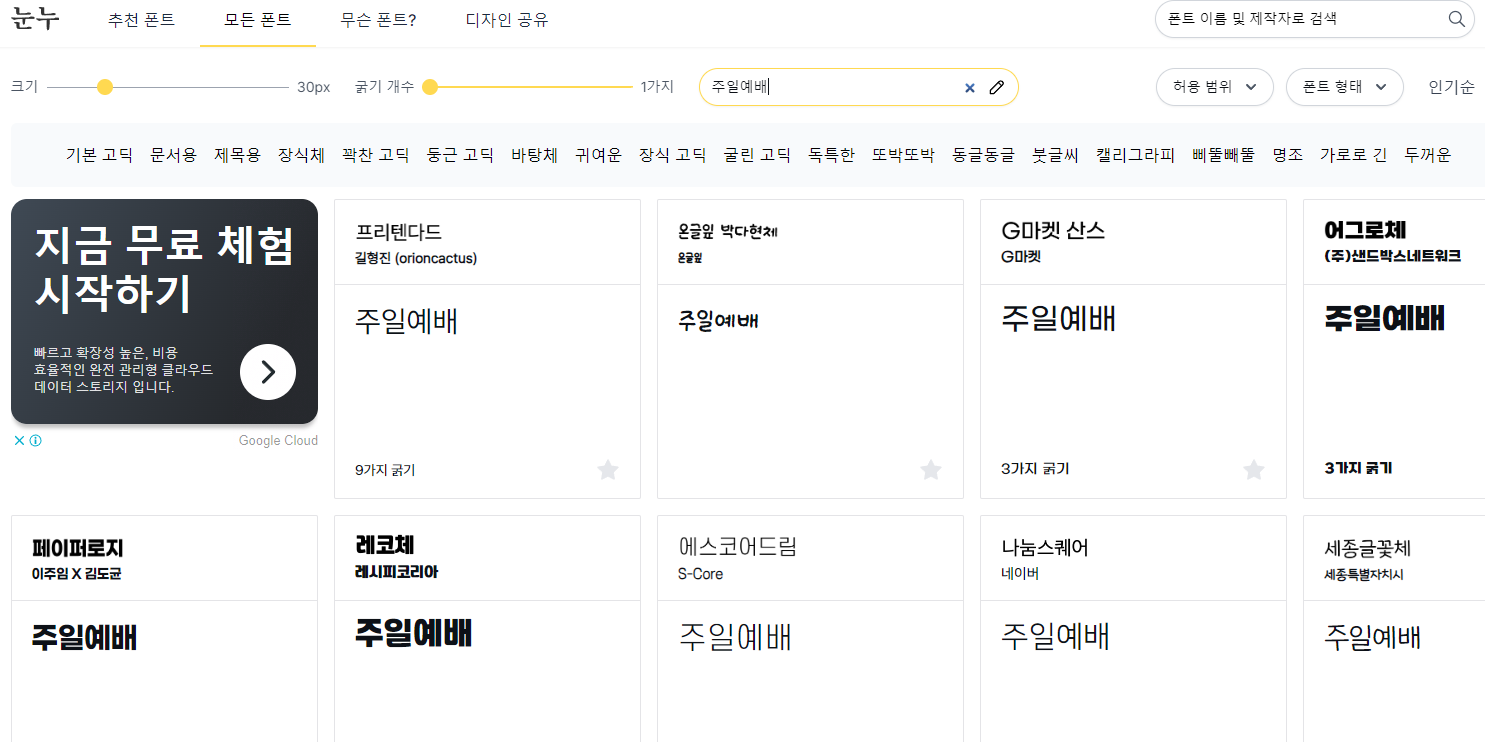
Task: Open the 페이퍼로지 font title
Action: coord(77,548)
